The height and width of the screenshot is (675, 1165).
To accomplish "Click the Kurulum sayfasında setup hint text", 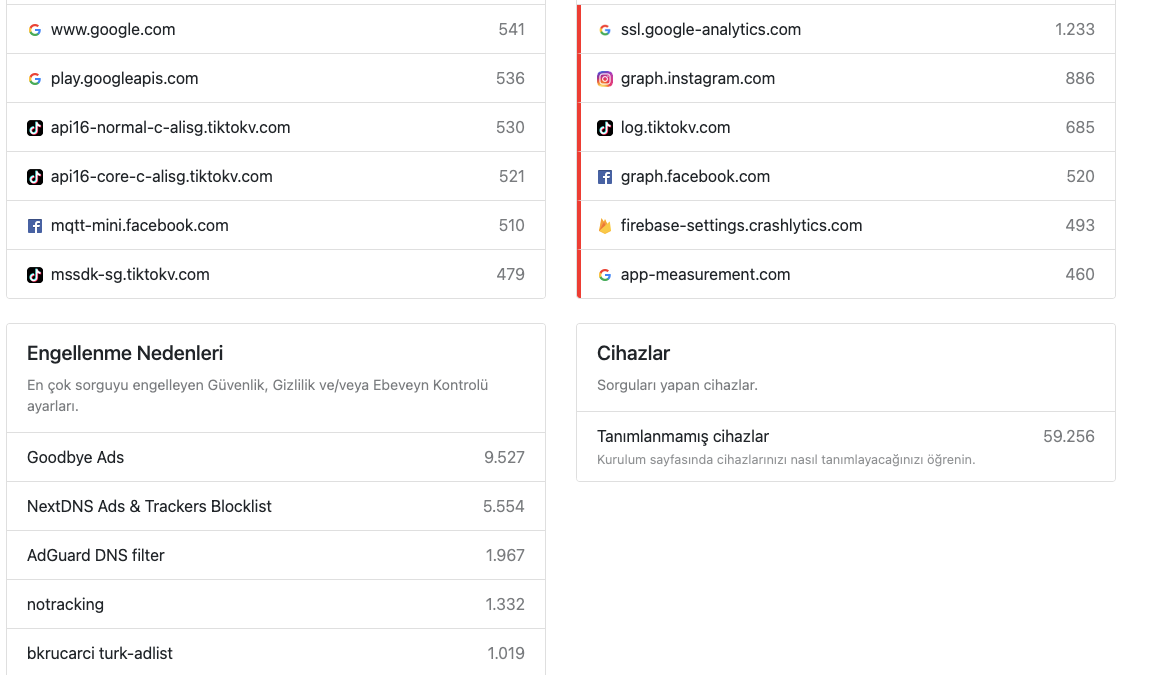I will pyautogui.click(x=786, y=460).
